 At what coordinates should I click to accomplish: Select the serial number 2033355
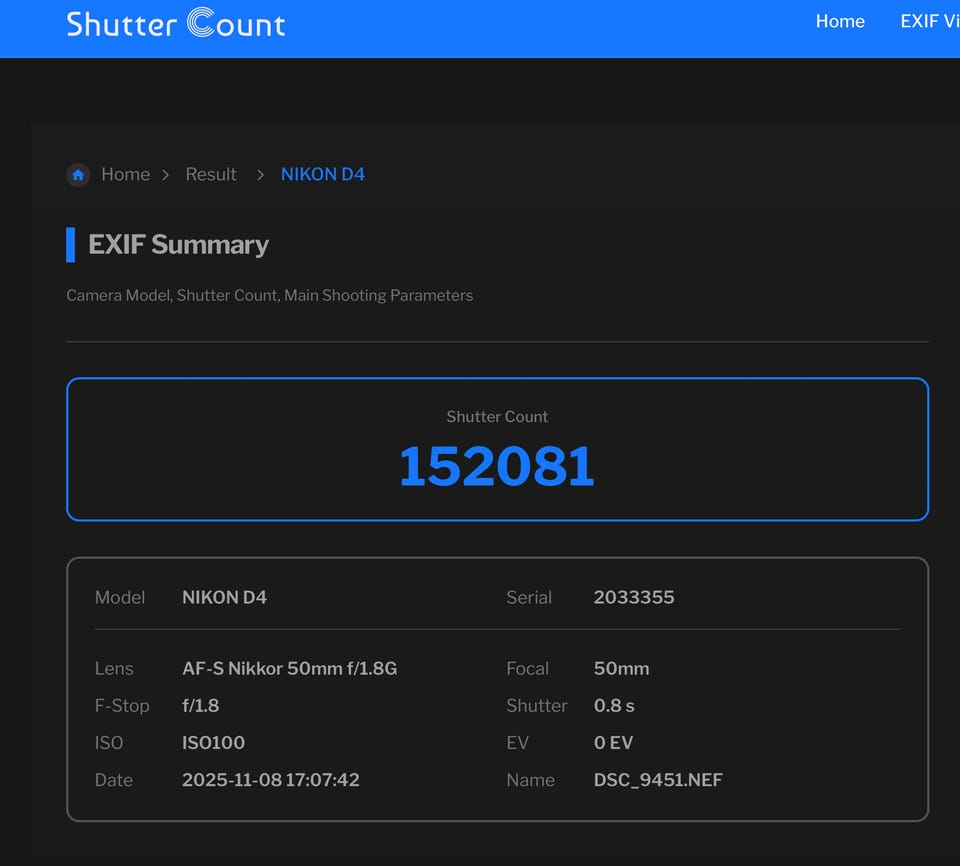pos(634,597)
